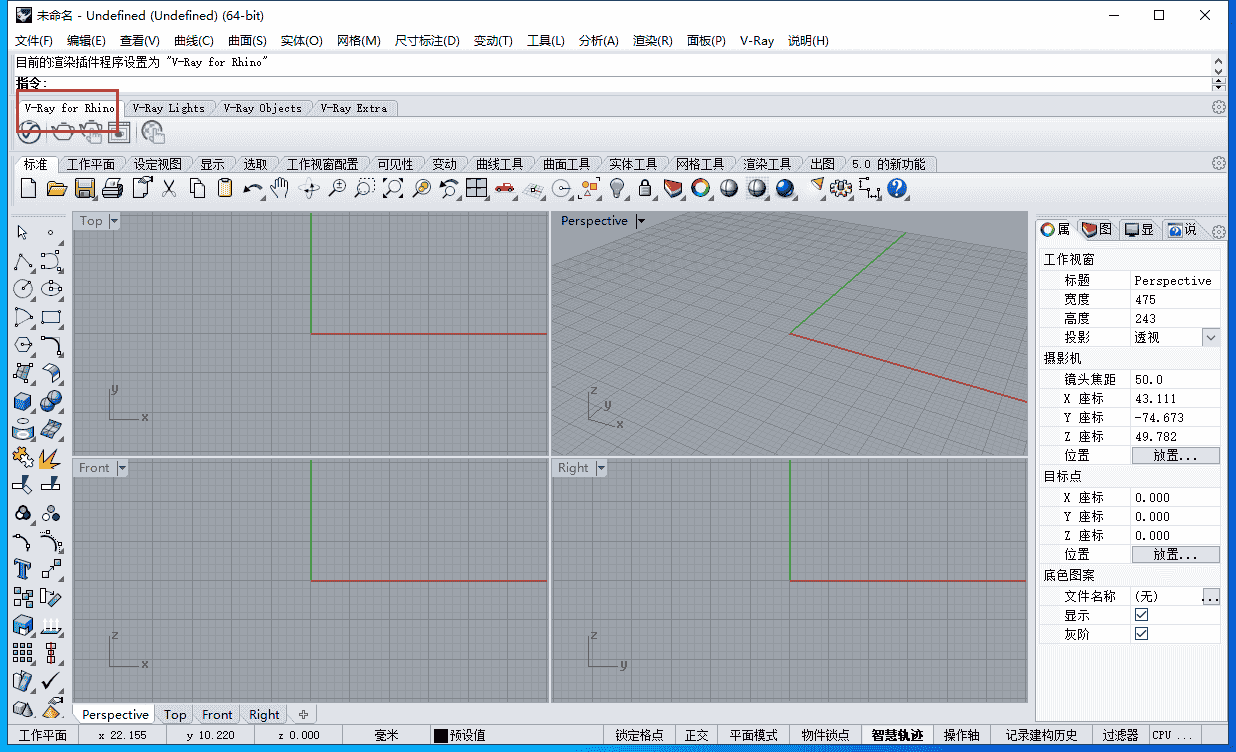Viewport: 1236px width, 752px height.
Task: Select the object selection arrow tool
Action: coord(21,232)
